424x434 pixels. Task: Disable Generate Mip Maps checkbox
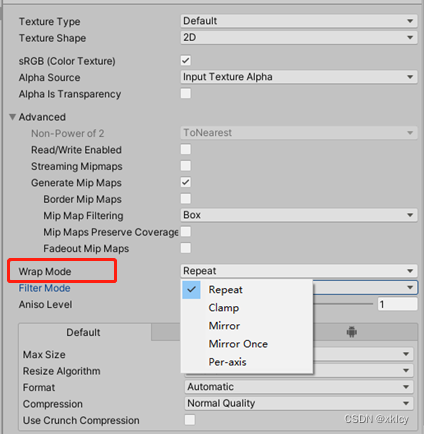pyautogui.click(x=186, y=182)
